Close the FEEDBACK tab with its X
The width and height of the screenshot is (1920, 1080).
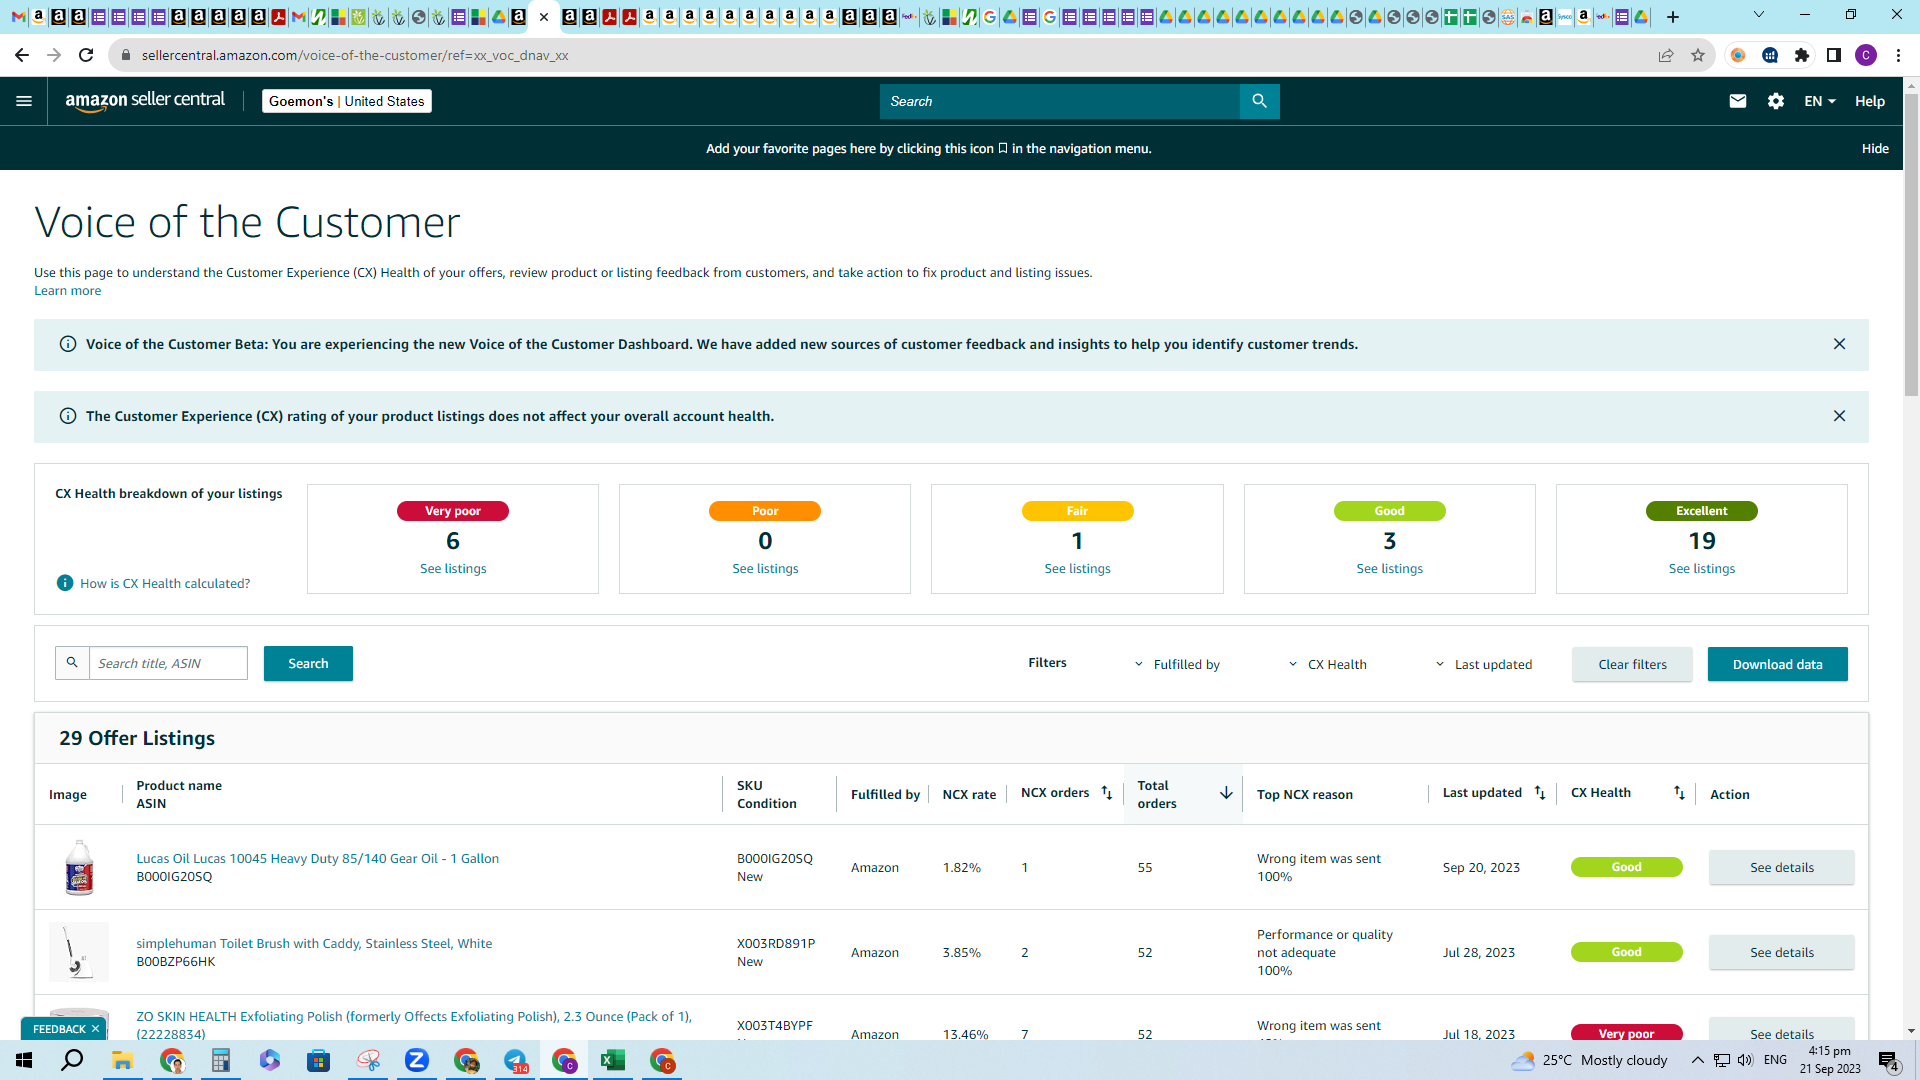click(x=96, y=1029)
